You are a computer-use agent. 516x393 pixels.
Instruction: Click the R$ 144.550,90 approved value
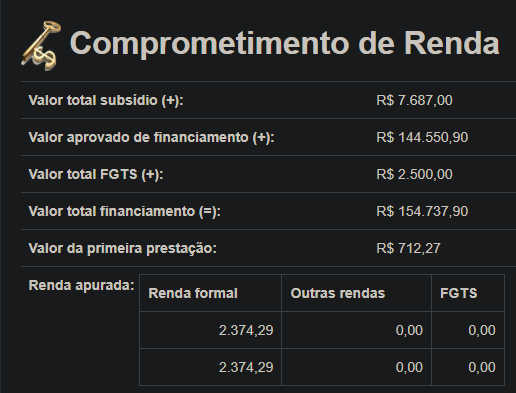pos(422,137)
